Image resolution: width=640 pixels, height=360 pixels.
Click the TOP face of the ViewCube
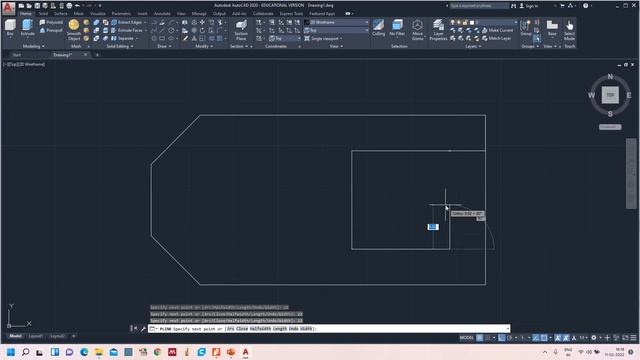[610, 95]
